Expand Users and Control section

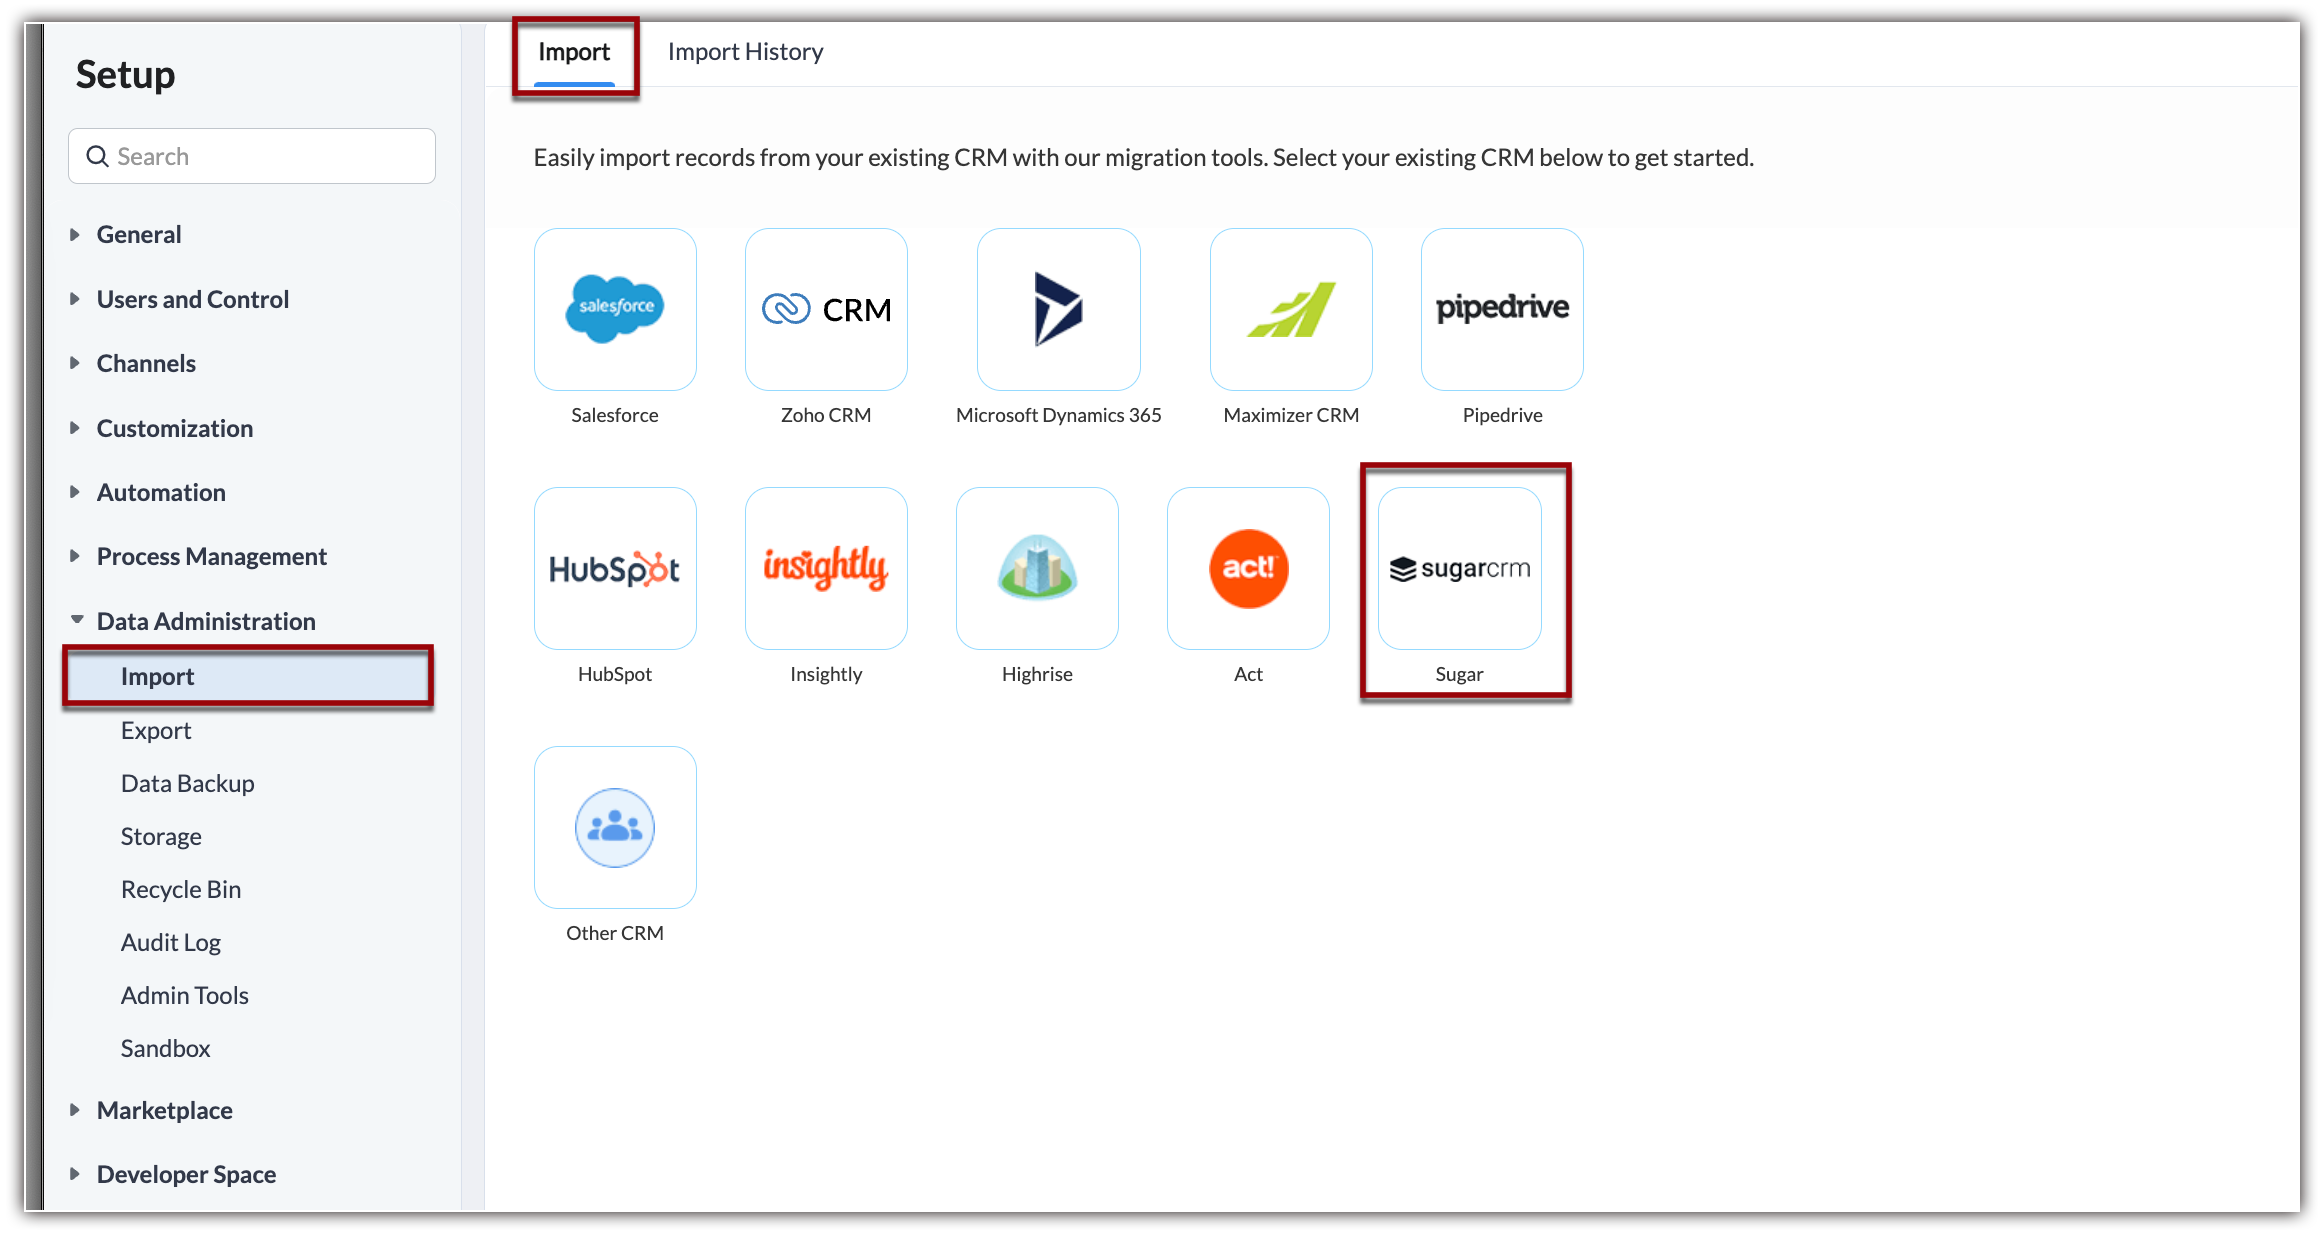75,299
